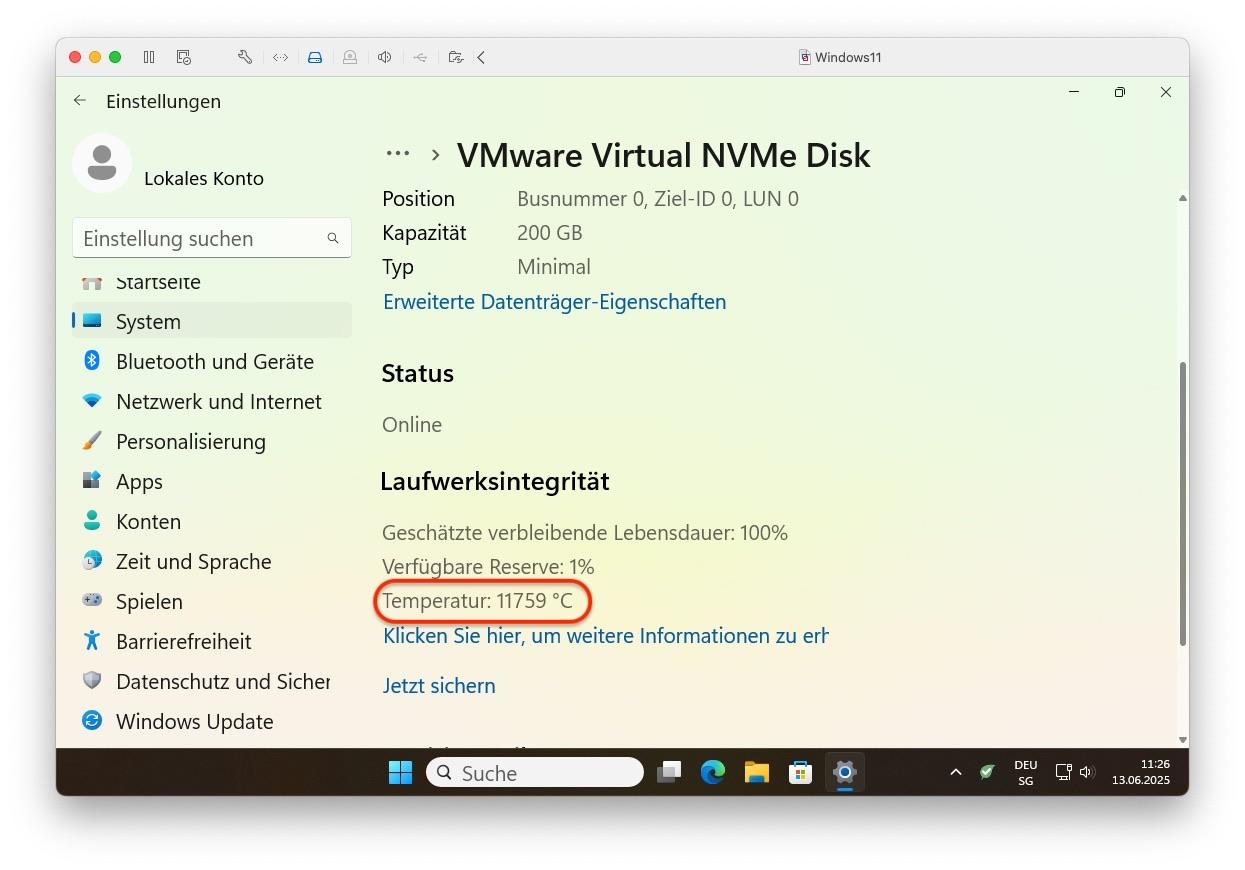The height and width of the screenshot is (870, 1245).
Task: Open Spielen settings
Action: pos(212,601)
